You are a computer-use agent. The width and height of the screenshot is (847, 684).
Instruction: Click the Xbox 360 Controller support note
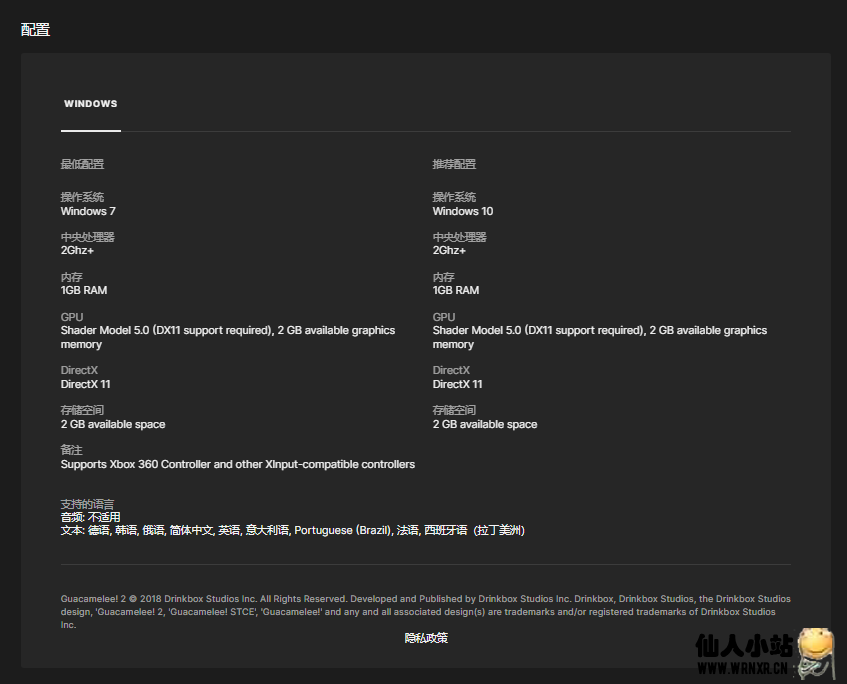tap(237, 464)
